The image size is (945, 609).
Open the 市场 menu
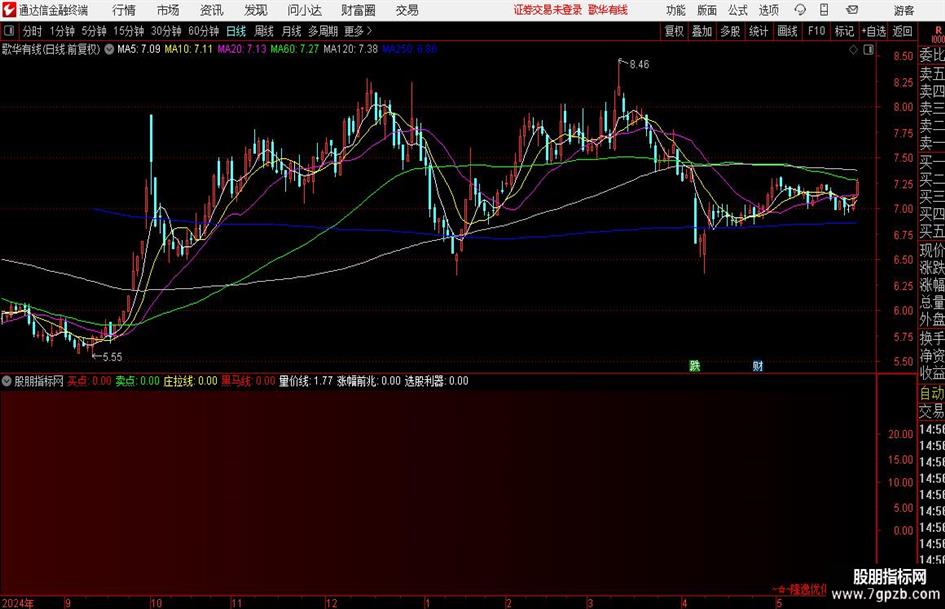click(x=168, y=10)
